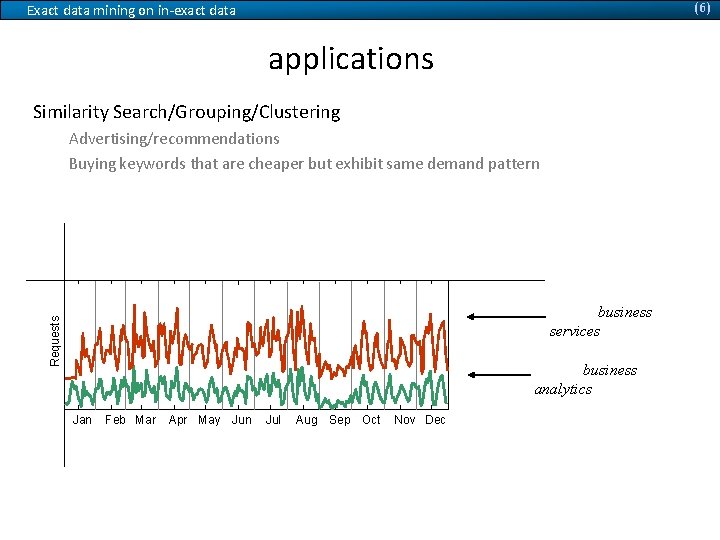The image size is (720, 540).
Task: Click the 'Nov' axis label
Action: click(404, 420)
